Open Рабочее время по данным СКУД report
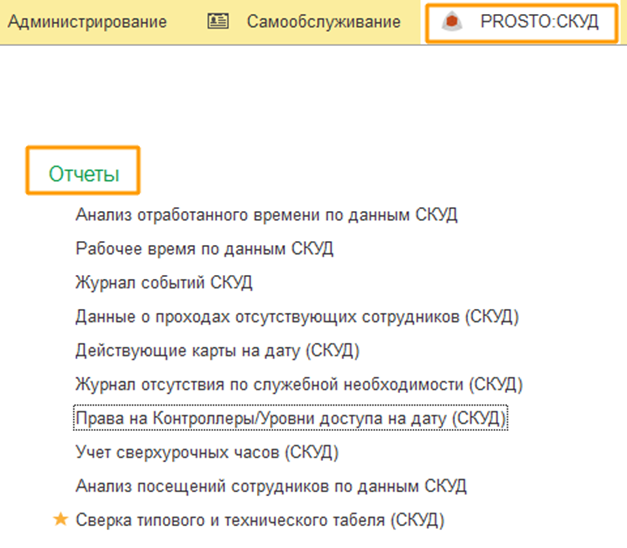The height and width of the screenshot is (548, 627). 204,248
